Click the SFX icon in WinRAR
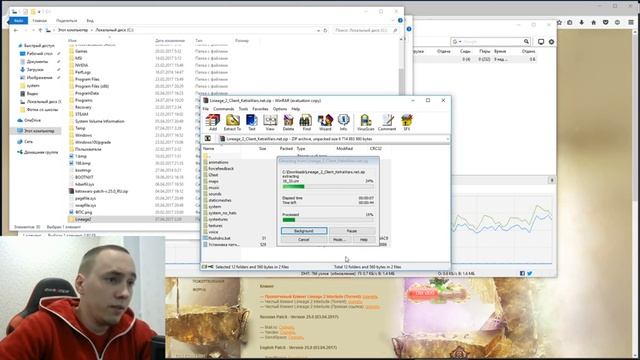Screen dimensions: 640x360 click(x=407, y=122)
